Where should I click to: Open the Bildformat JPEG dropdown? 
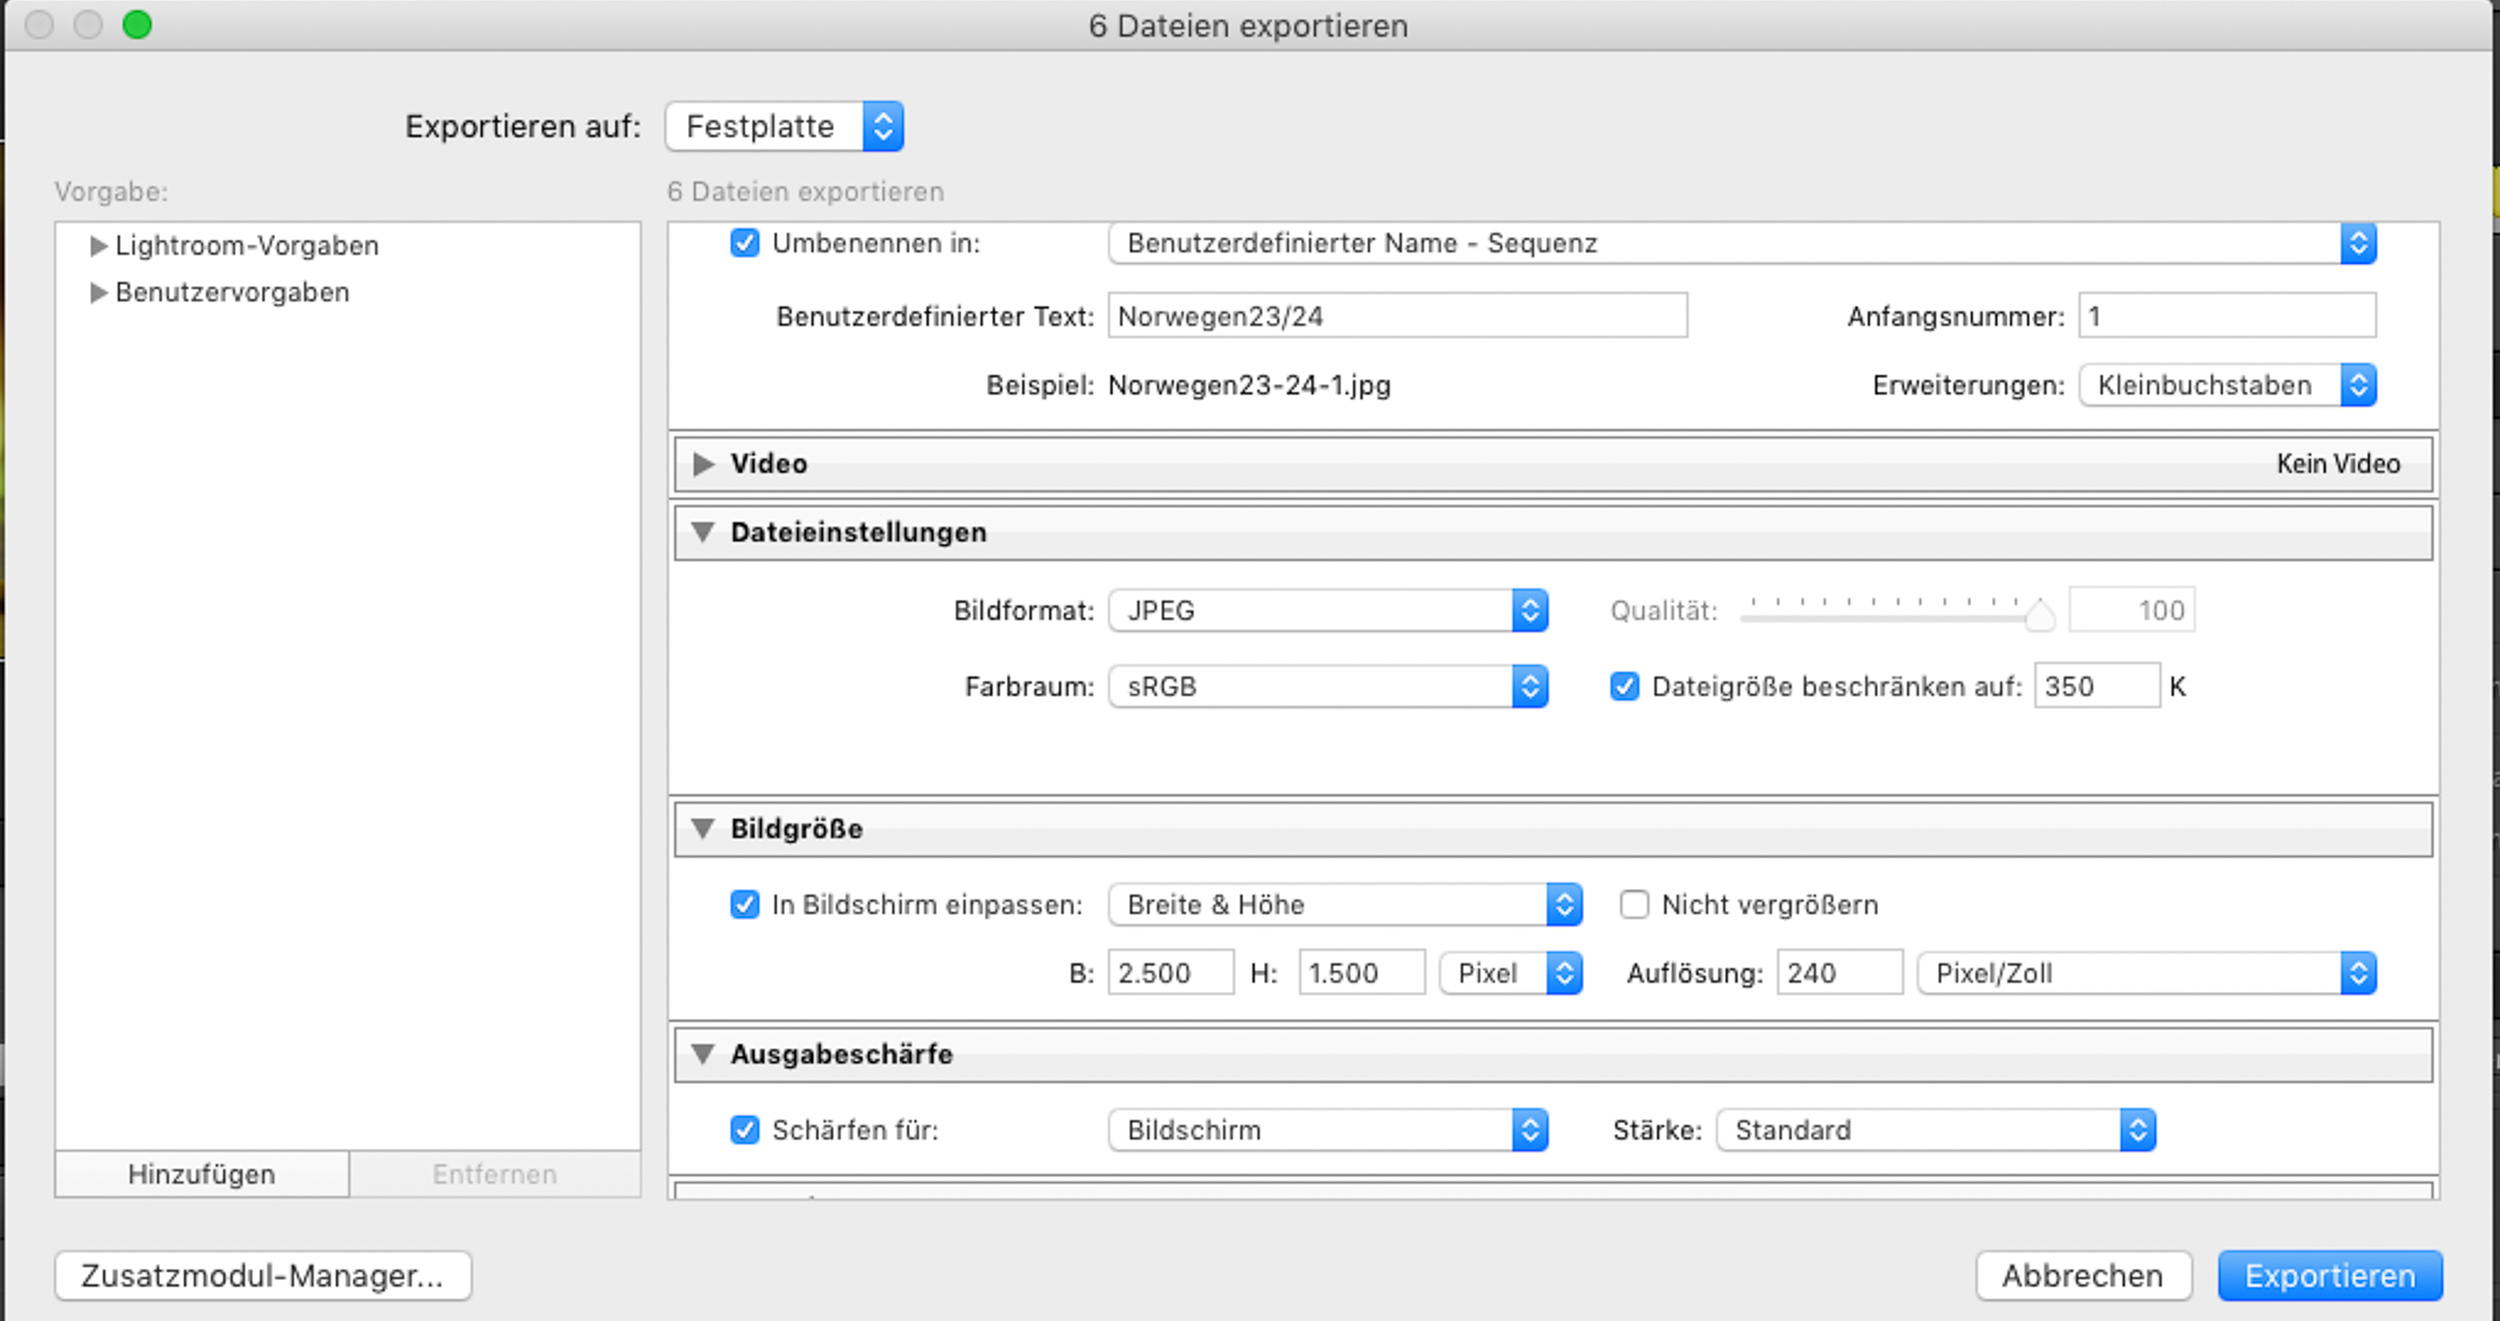[1328, 611]
